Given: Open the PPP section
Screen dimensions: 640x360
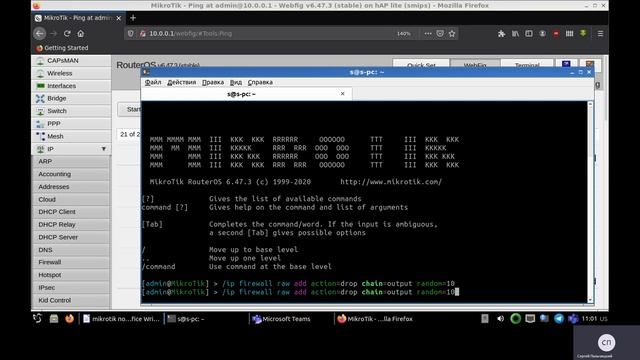Looking at the screenshot, I should 71,124.
